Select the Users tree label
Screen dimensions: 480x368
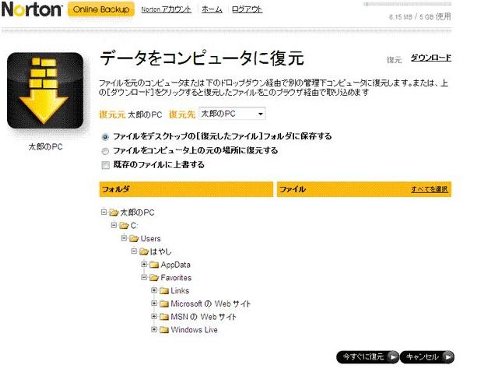[150, 239]
